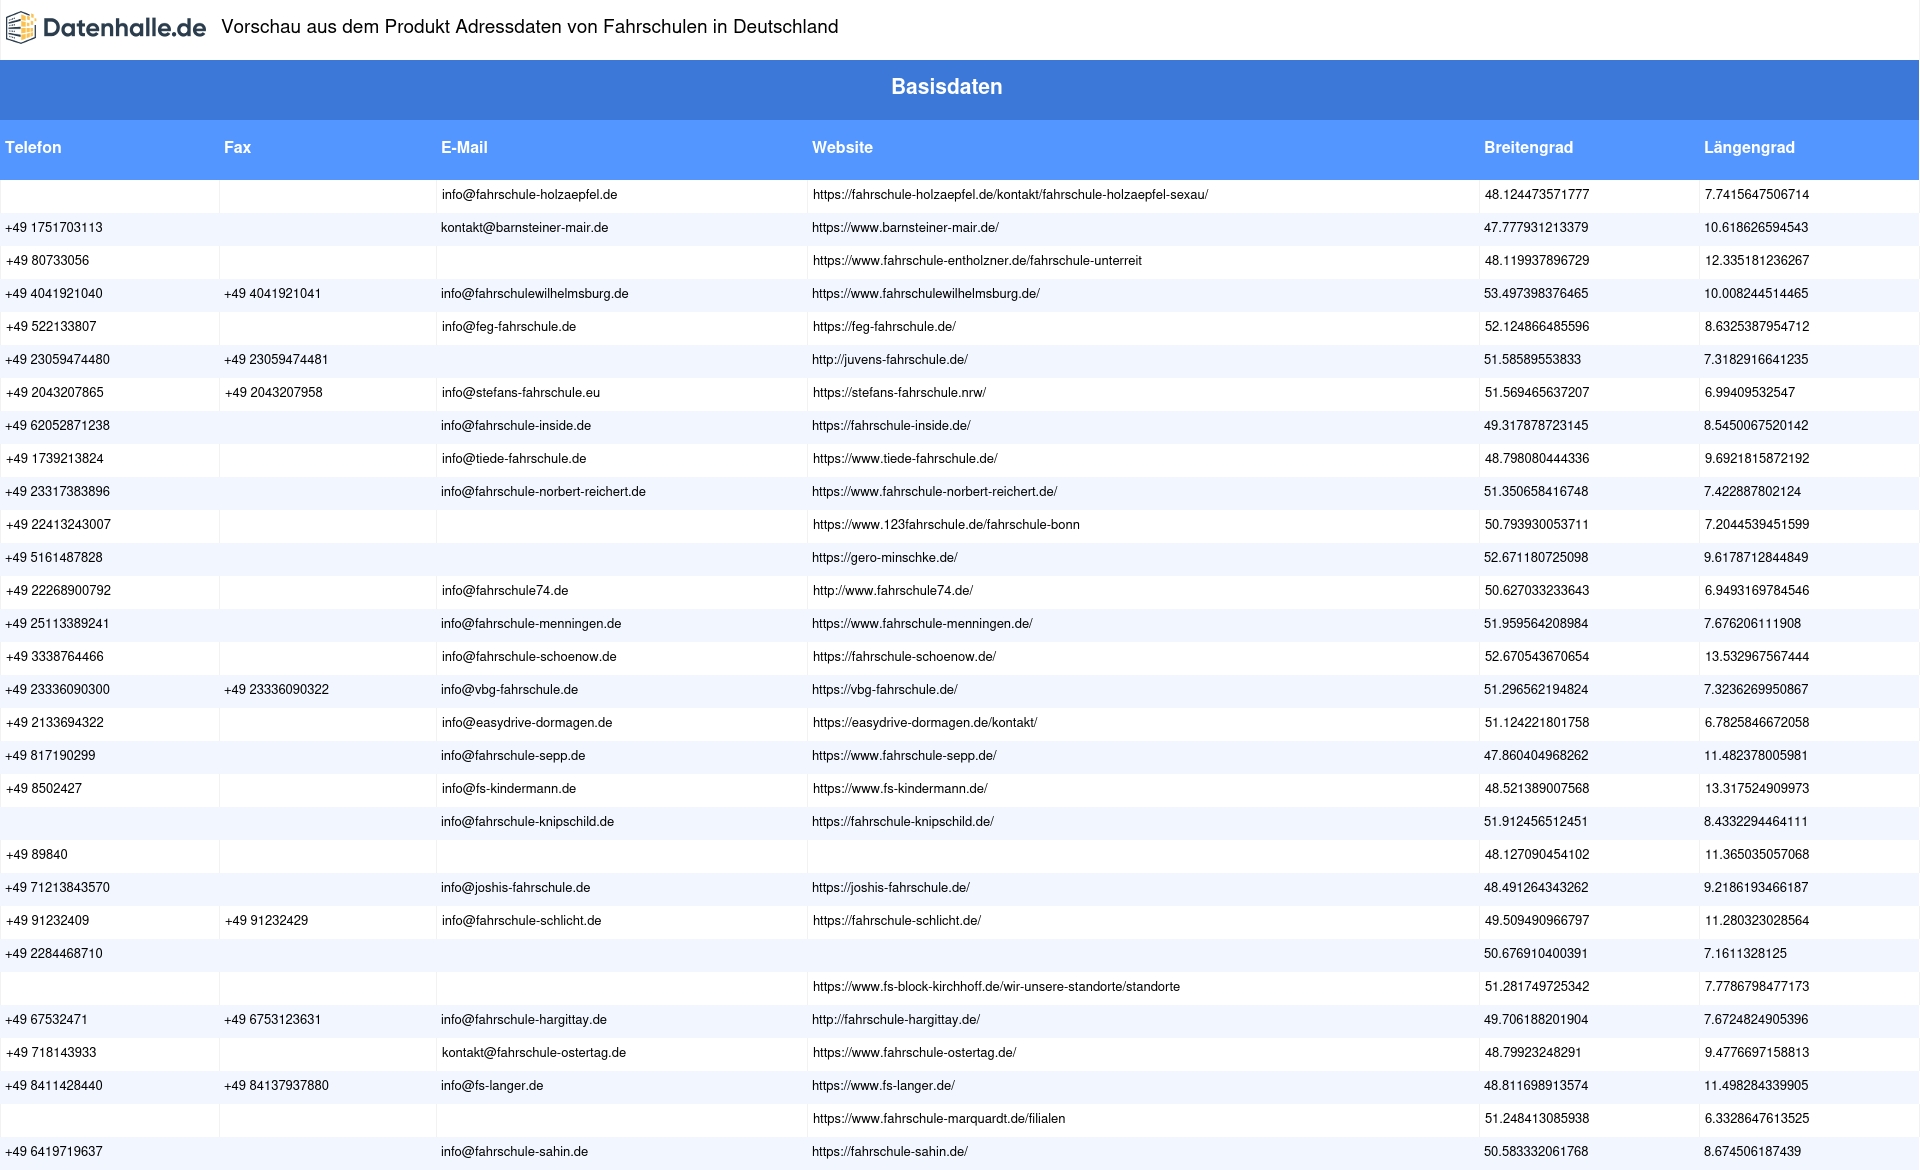
Task: Click the fahrschule-entholzner.de website URL
Action: tap(977, 261)
